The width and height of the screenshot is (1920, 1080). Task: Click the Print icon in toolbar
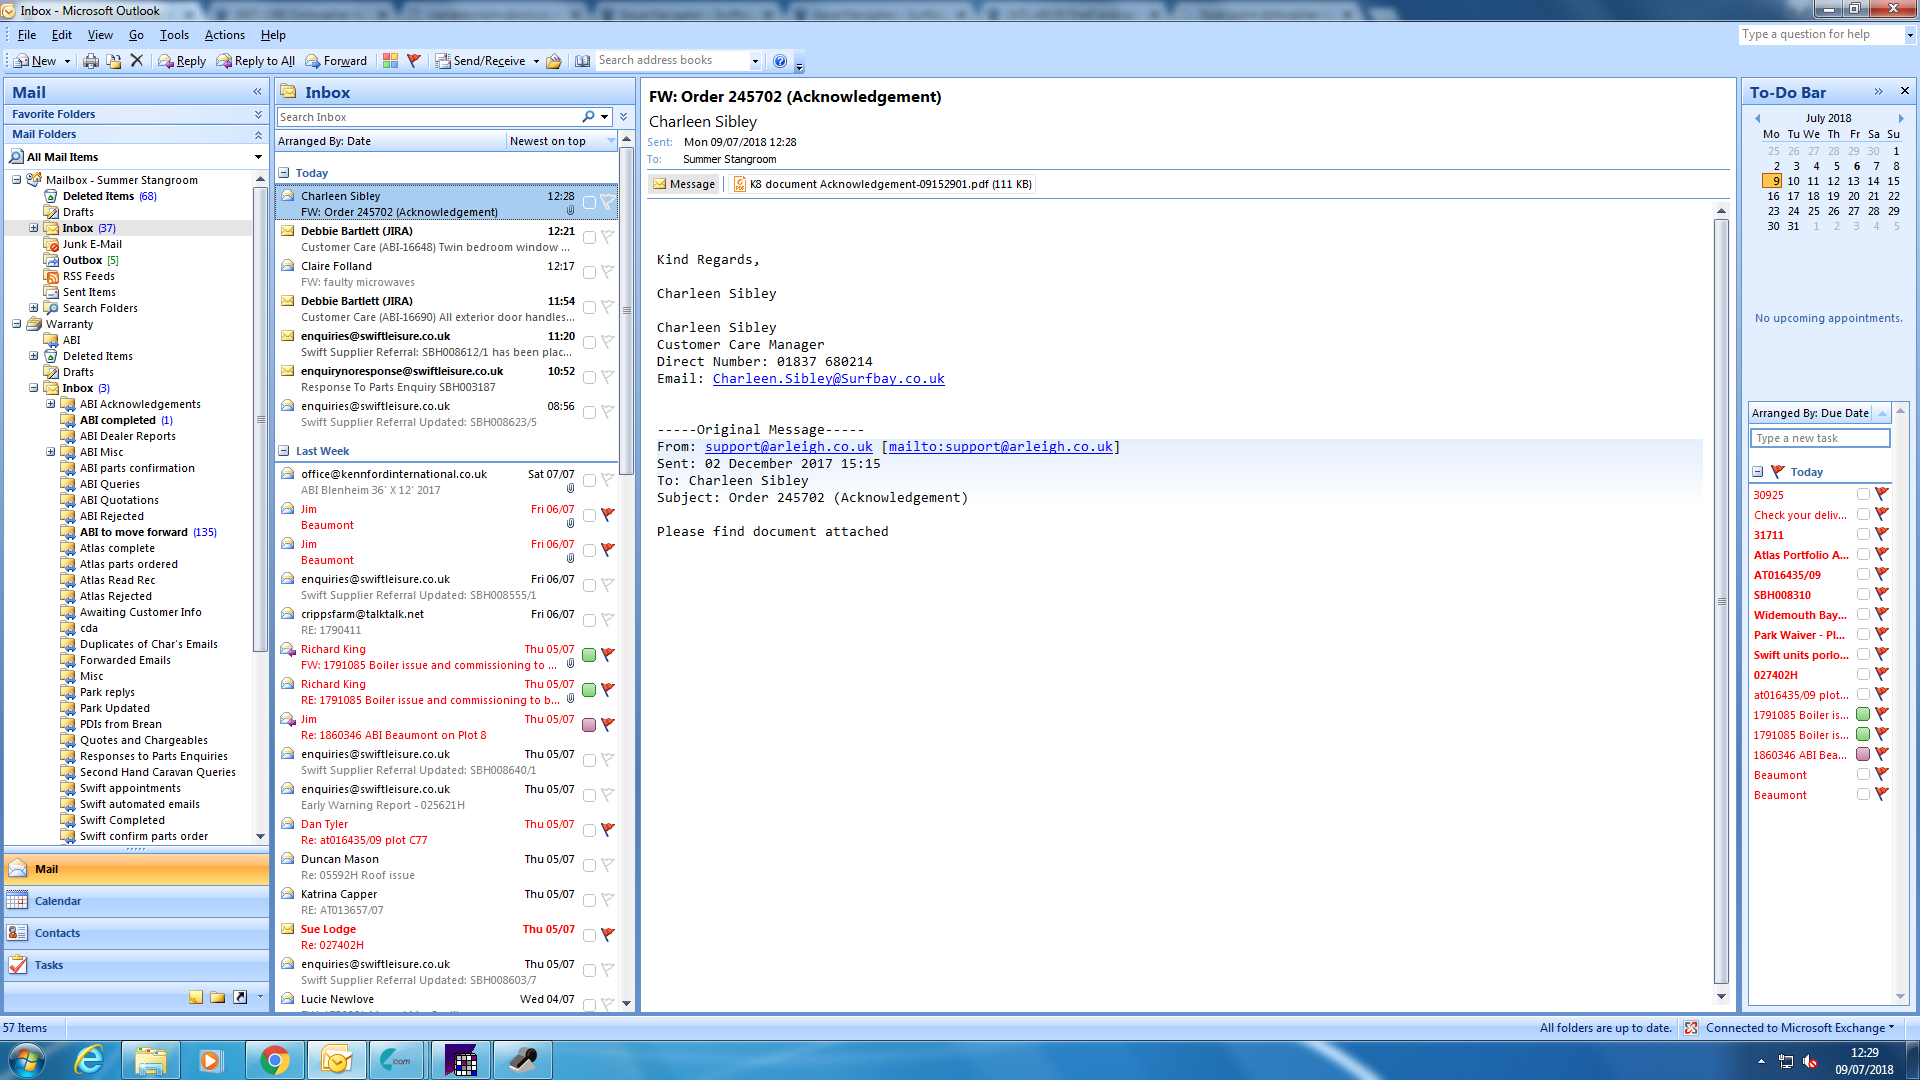click(x=91, y=61)
